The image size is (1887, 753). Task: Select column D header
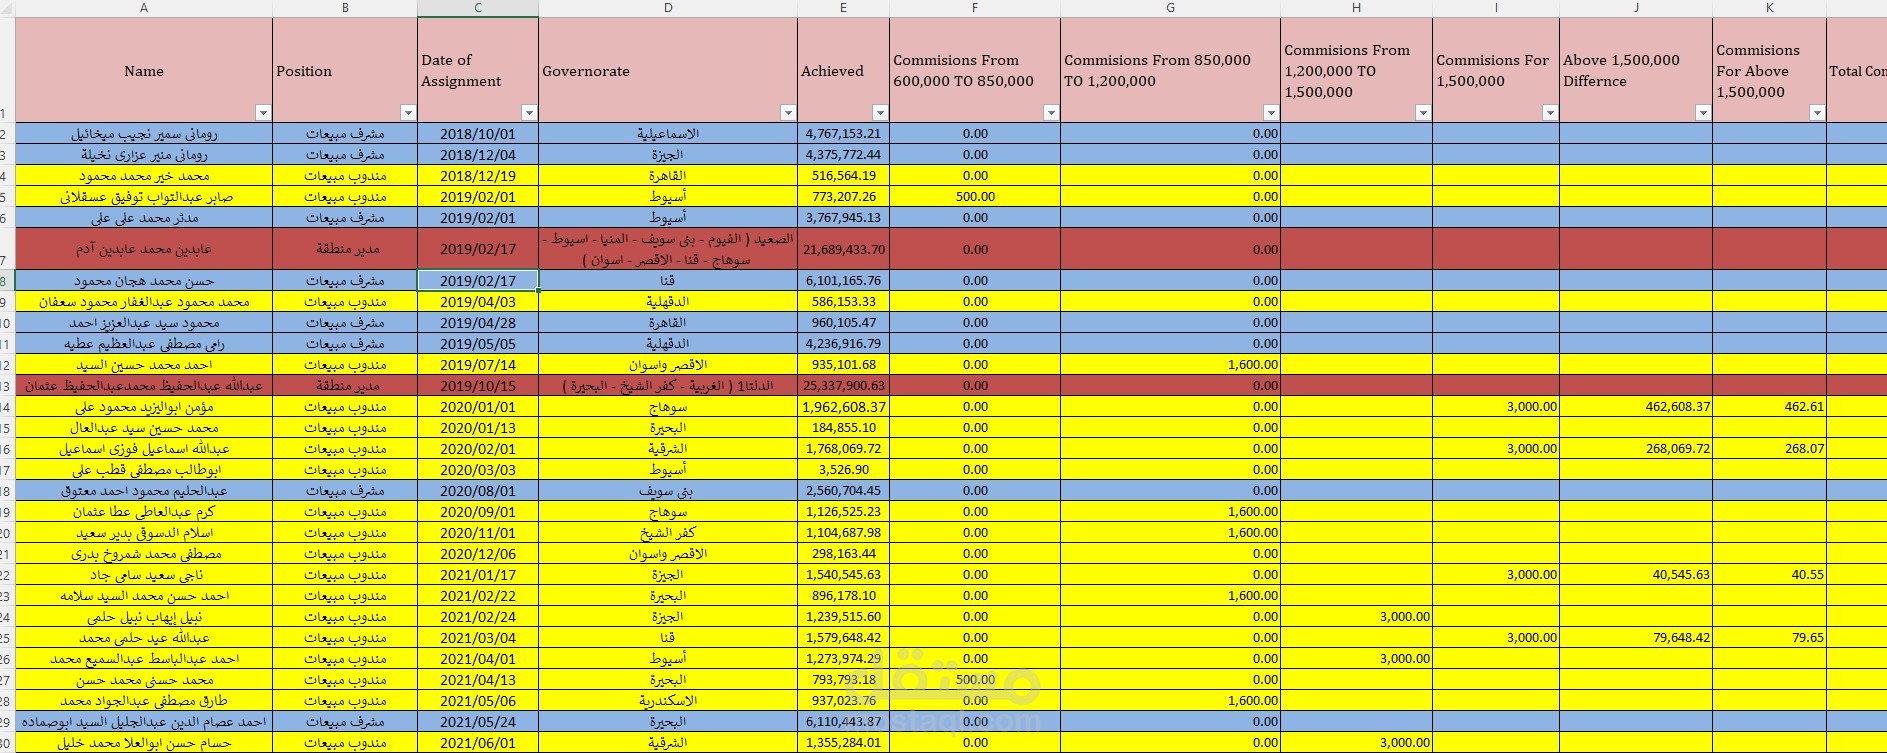pos(668,8)
